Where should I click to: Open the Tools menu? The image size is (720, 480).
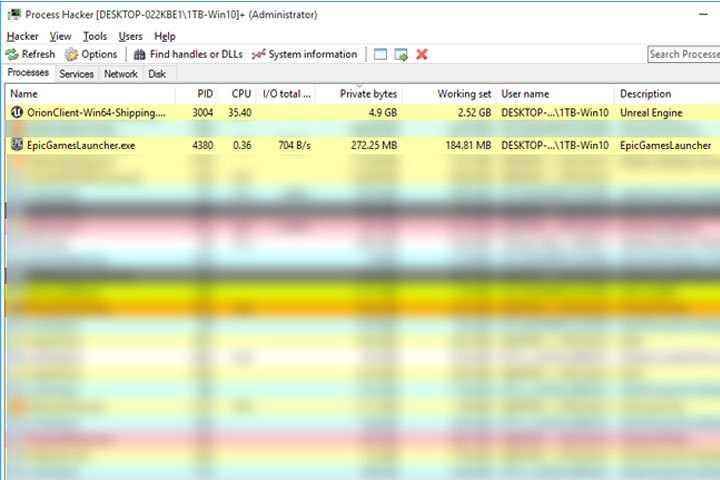pyautogui.click(x=95, y=36)
